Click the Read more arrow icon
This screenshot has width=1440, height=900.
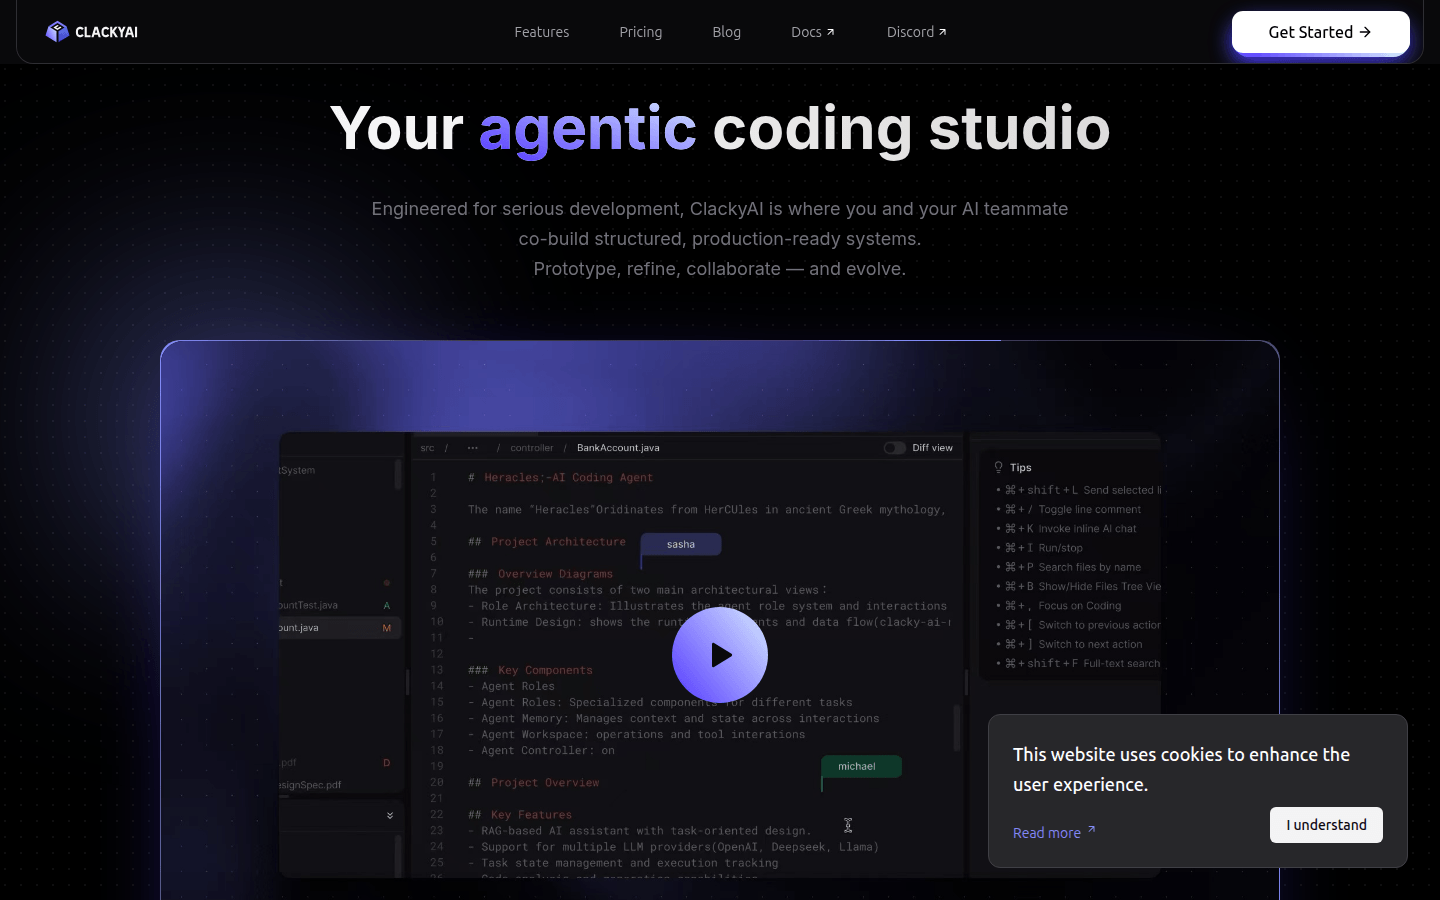1091,830
